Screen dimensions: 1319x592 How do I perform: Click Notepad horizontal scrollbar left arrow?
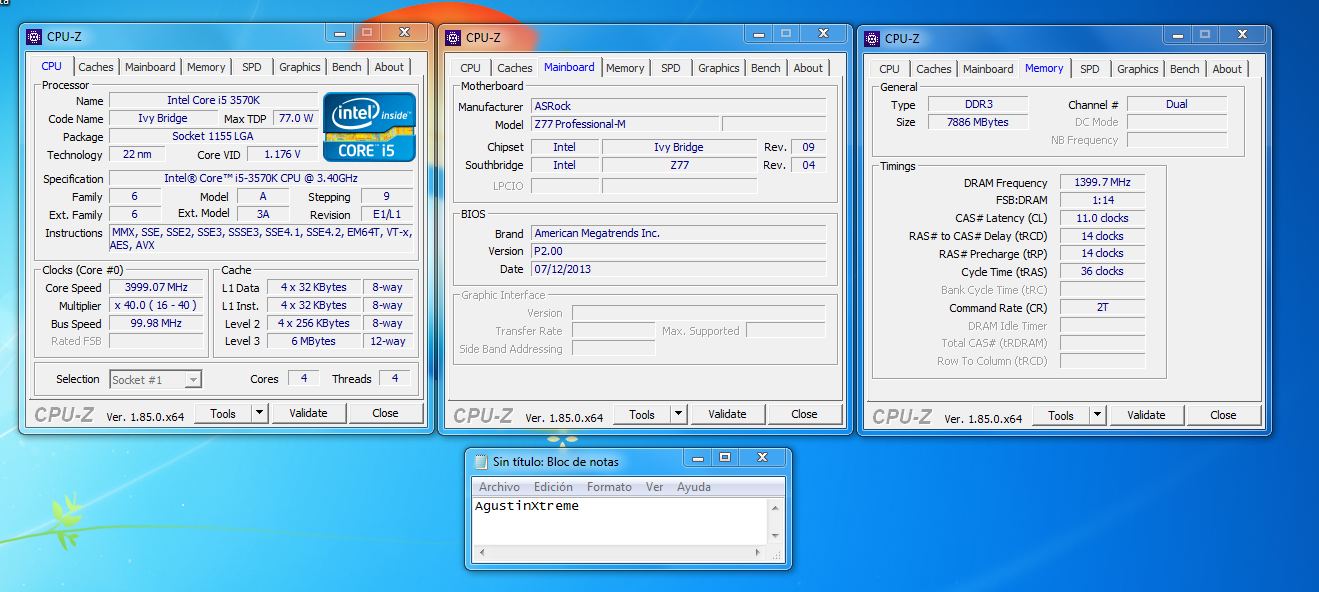tap(481, 553)
